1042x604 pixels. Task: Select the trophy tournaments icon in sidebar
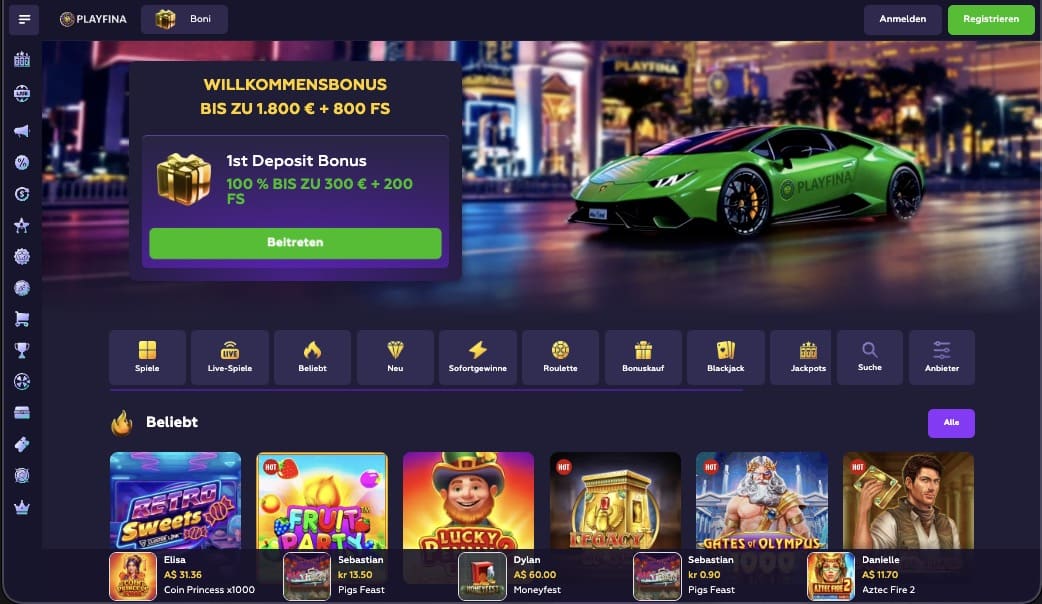pos(22,350)
